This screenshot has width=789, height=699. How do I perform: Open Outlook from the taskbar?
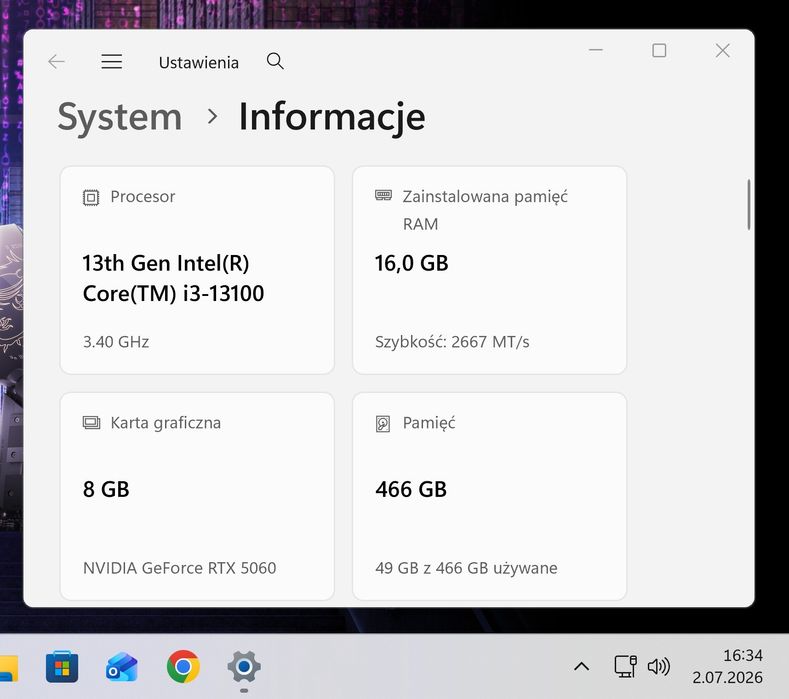coord(122,667)
